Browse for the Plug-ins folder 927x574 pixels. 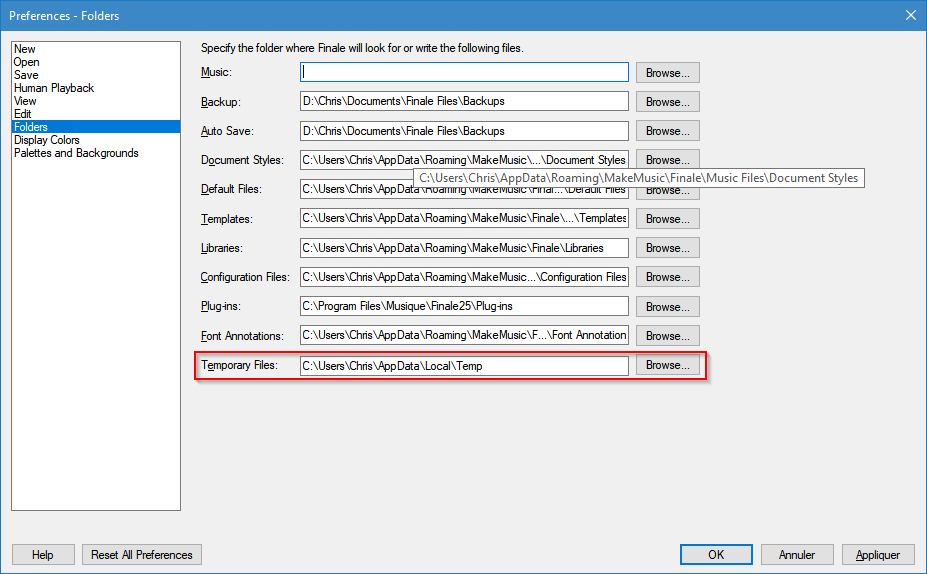click(667, 307)
